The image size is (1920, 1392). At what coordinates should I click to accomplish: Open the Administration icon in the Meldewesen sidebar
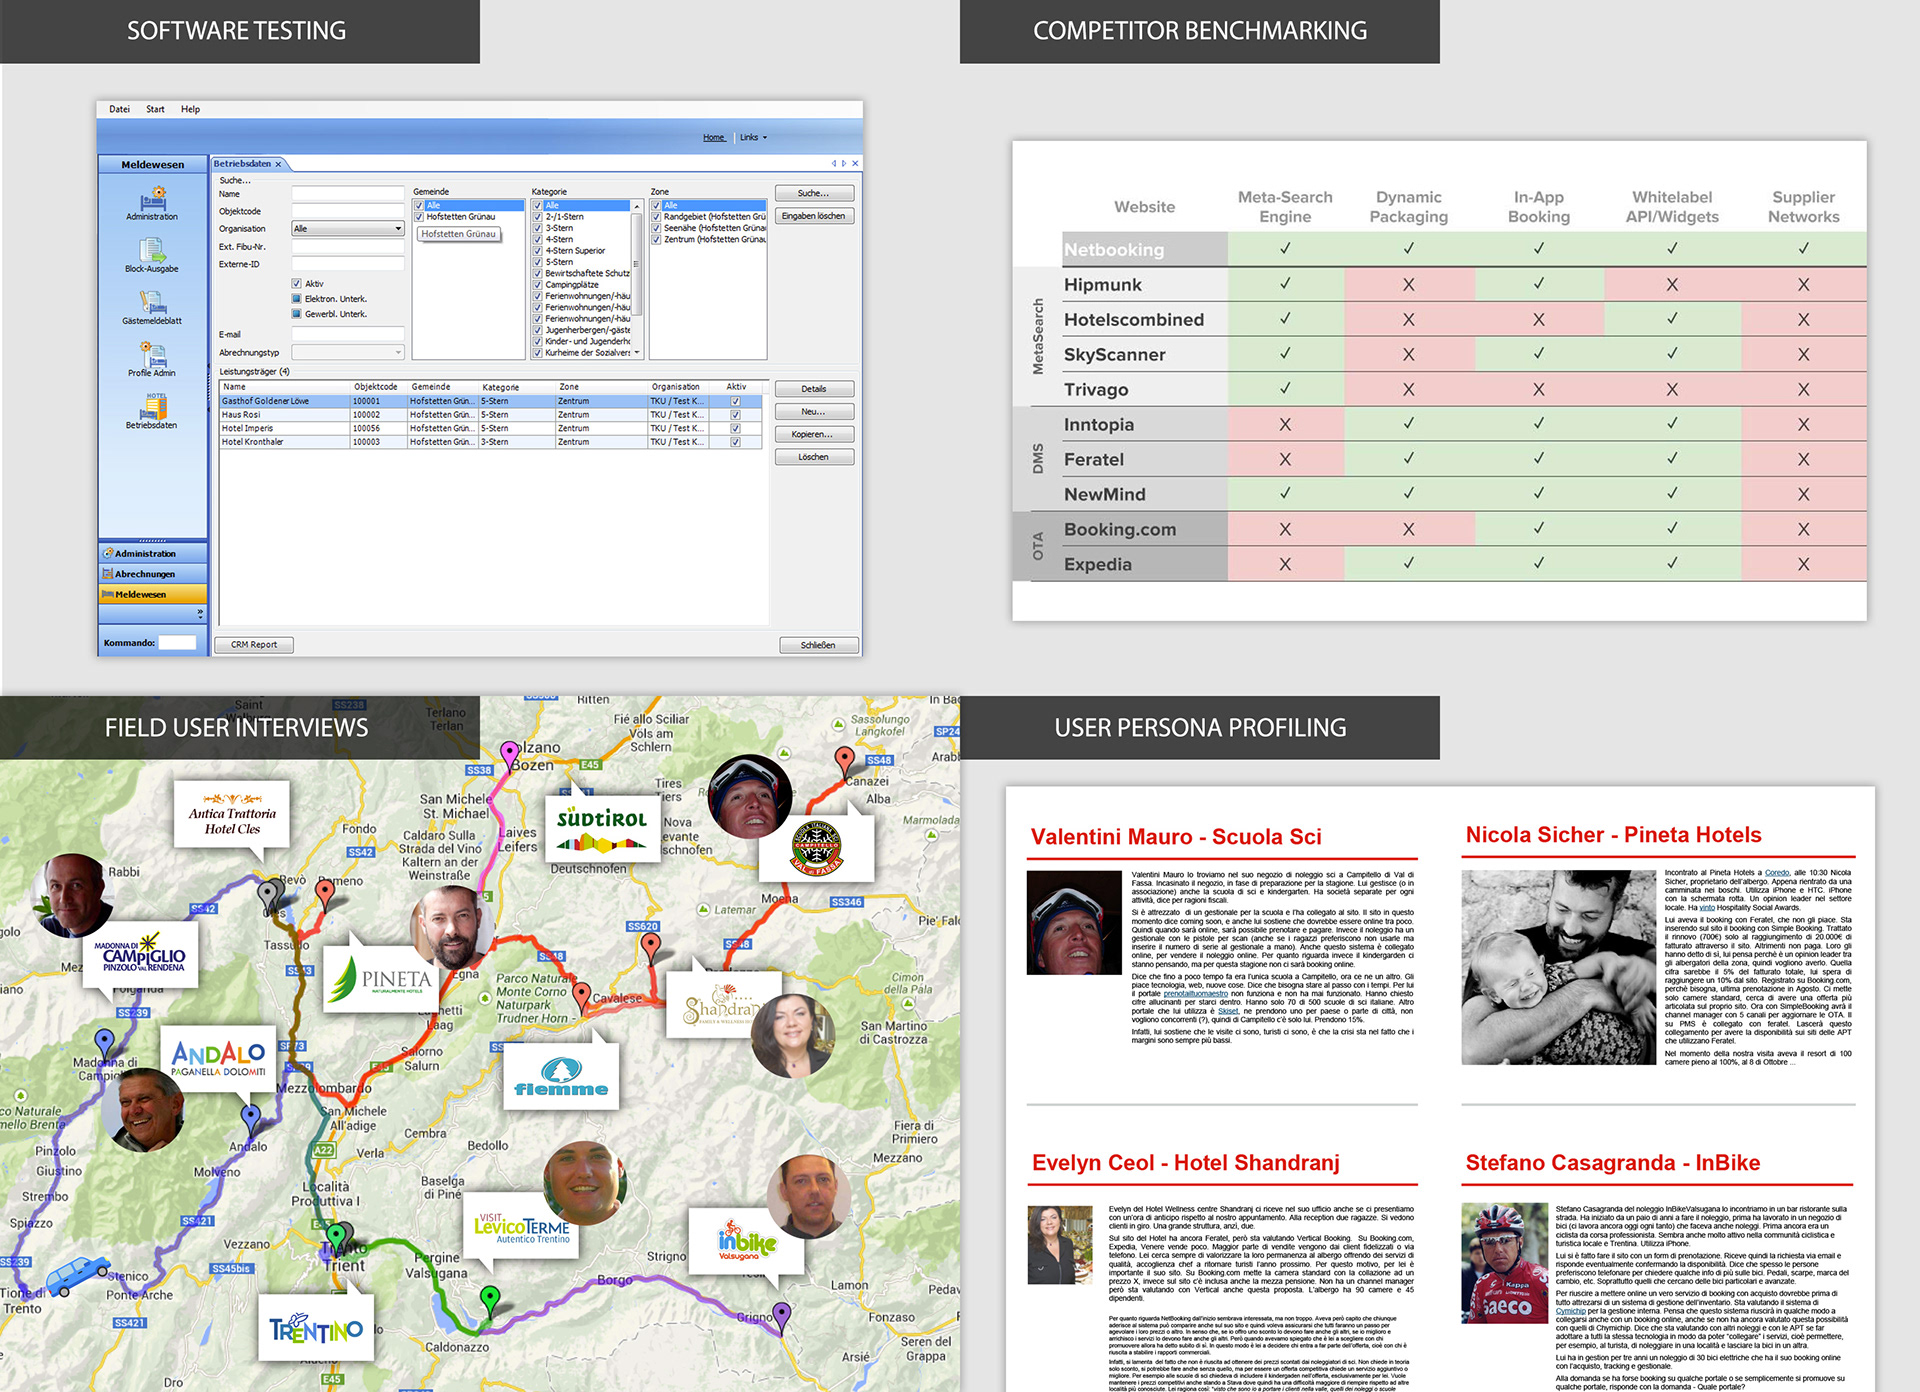(152, 203)
